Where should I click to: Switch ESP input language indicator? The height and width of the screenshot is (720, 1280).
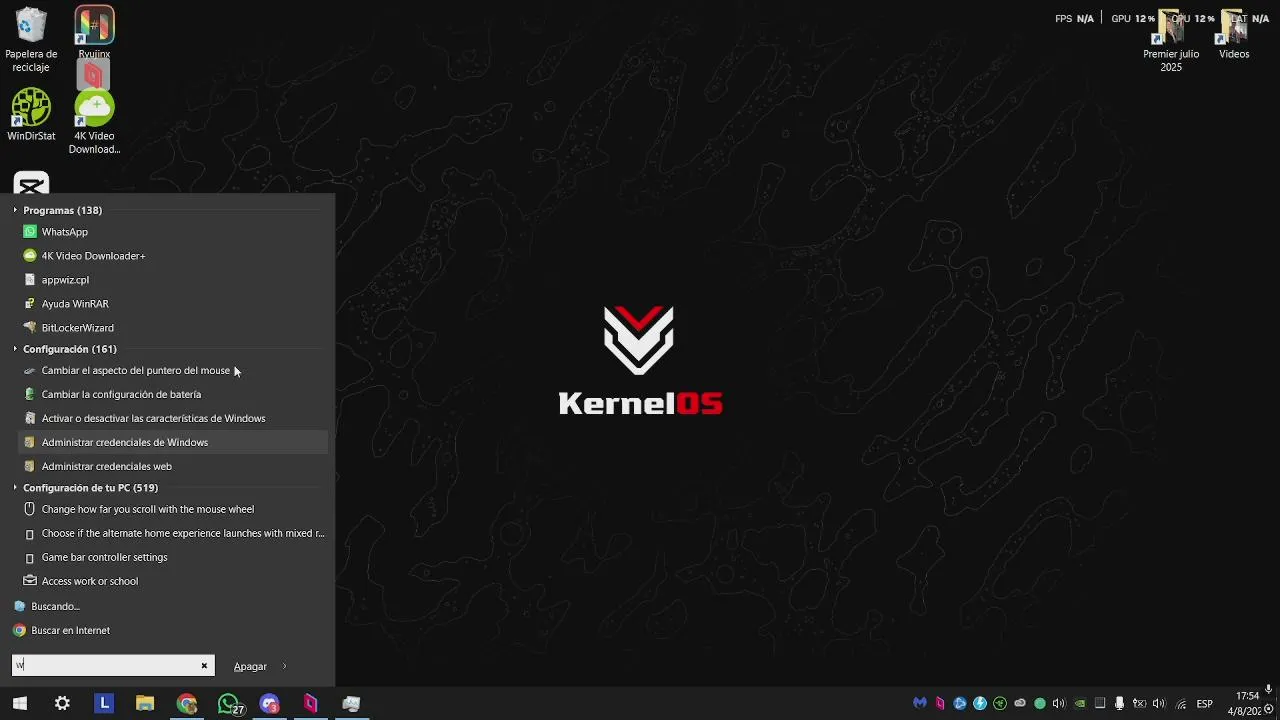click(x=1205, y=704)
